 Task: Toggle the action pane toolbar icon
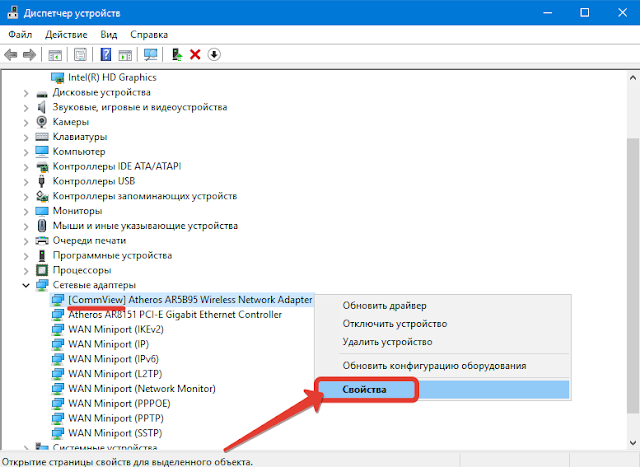(x=125, y=55)
